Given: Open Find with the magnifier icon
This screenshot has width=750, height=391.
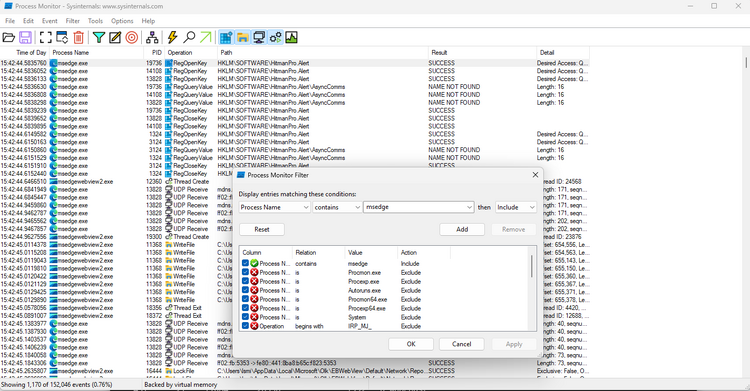Looking at the screenshot, I should (x=189, y=37).
